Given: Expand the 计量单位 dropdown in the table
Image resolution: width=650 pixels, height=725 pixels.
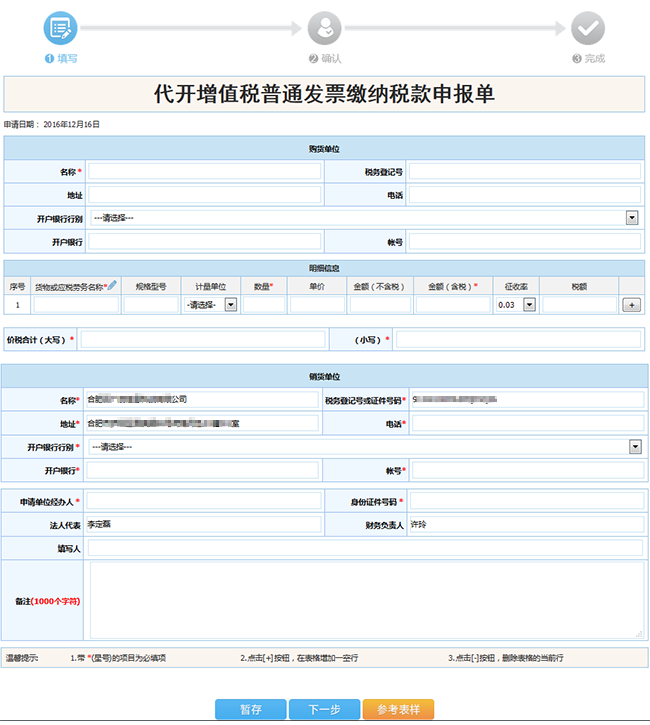Looking at the screenshot, I should point(230,305).
